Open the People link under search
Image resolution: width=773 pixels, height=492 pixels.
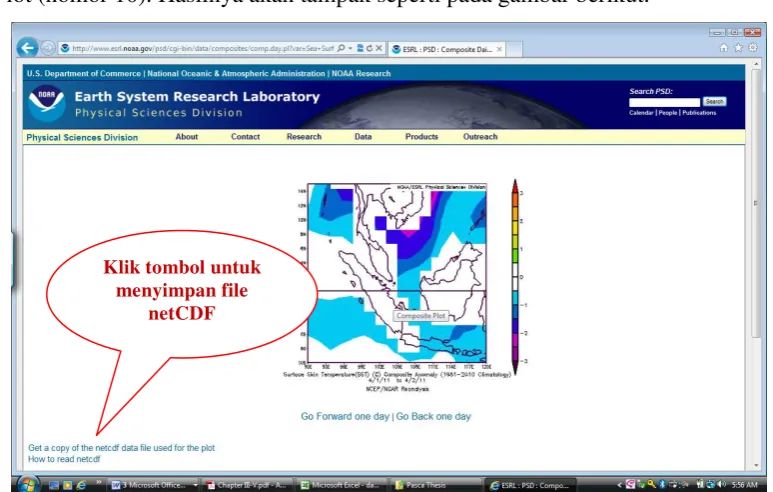[668, 113]
